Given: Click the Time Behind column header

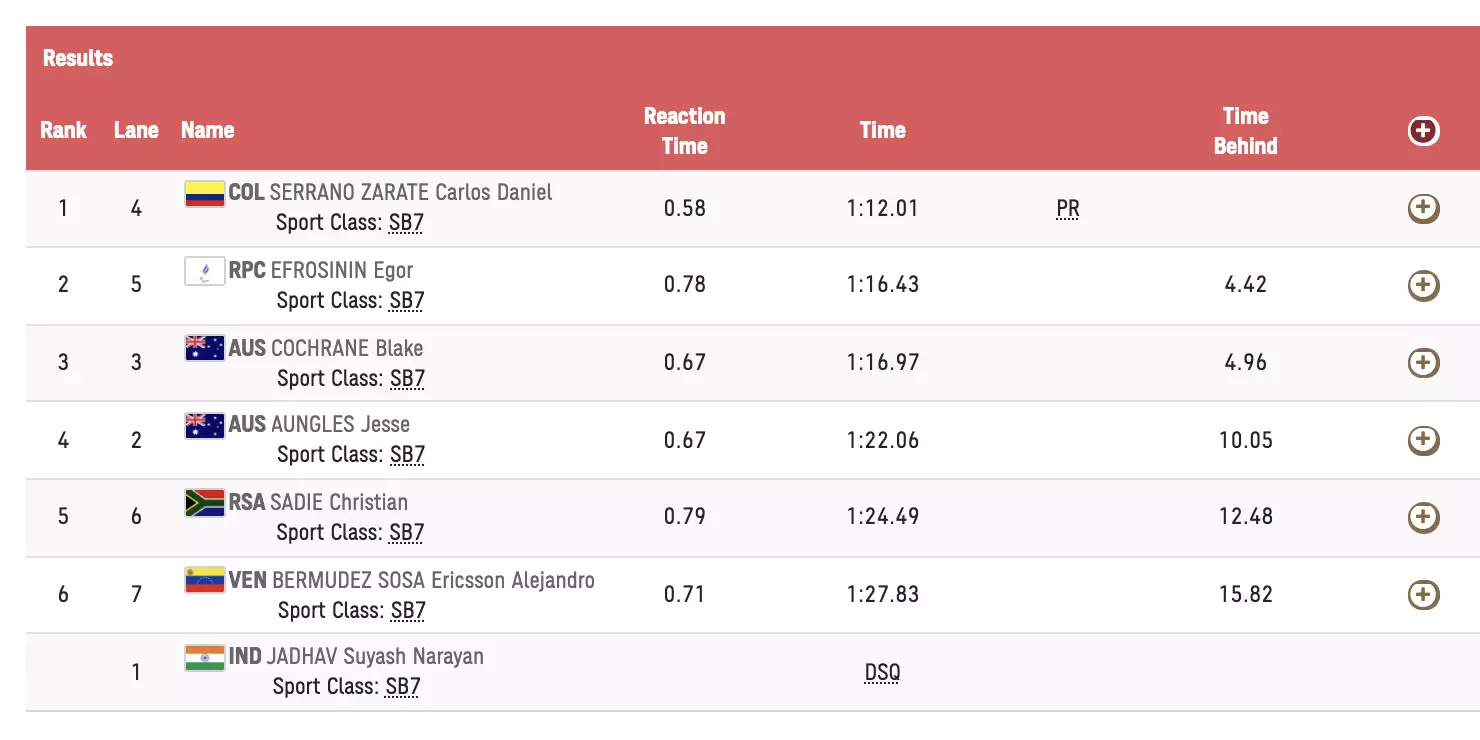Looking at the screenshot, I should click(x=1245, y=131).
